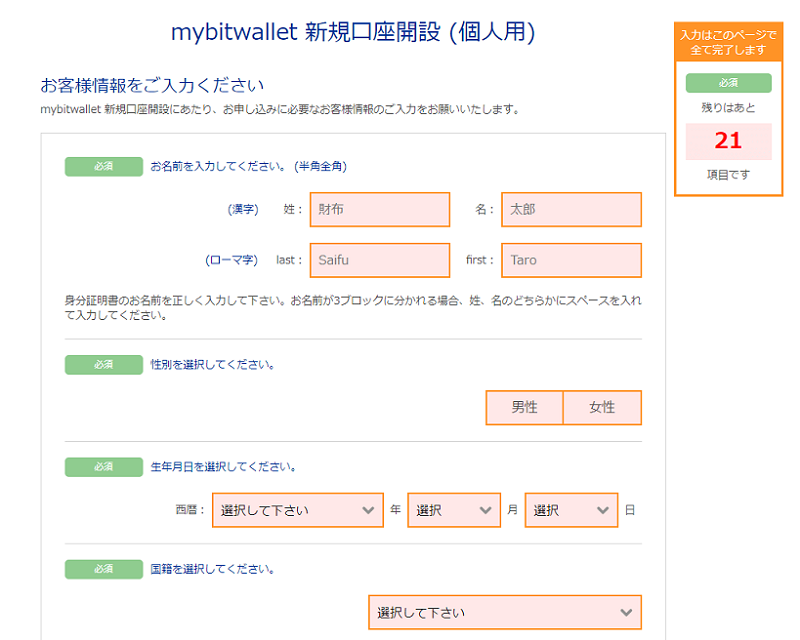This screenshot has width=800, height=640.
Task: Select 女性 gender option
Action: click(603, 407)
